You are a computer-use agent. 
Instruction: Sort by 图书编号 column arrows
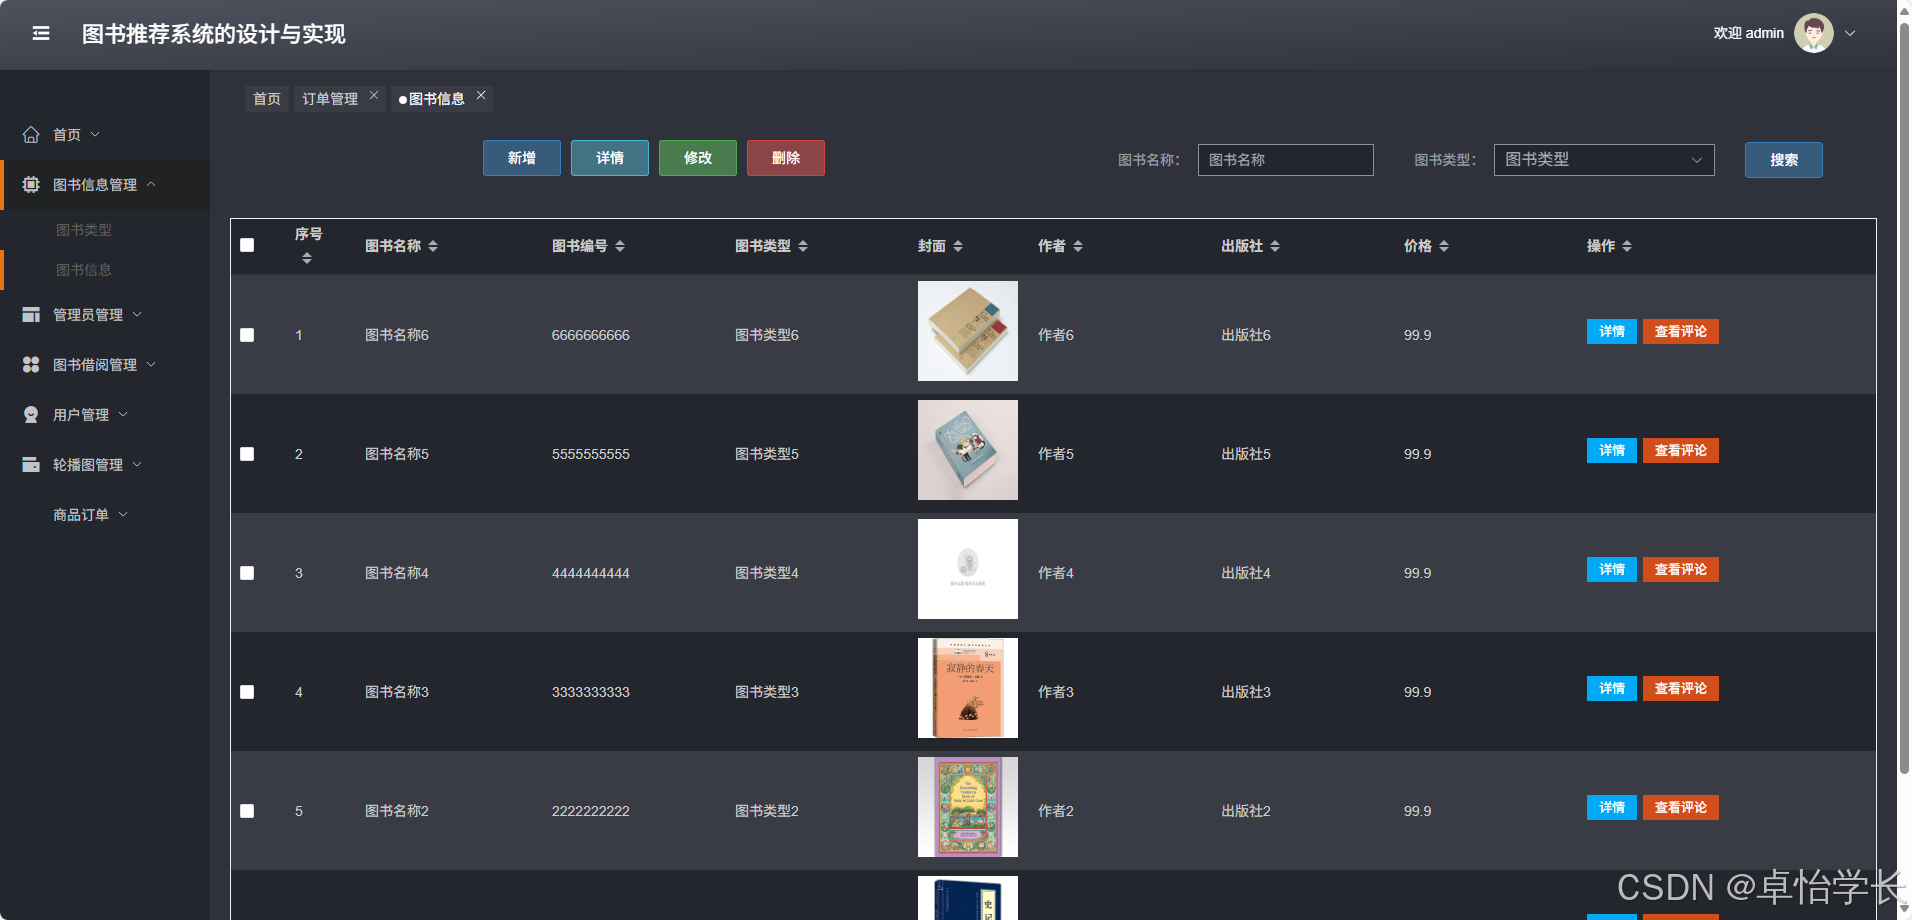click(620, 246)
